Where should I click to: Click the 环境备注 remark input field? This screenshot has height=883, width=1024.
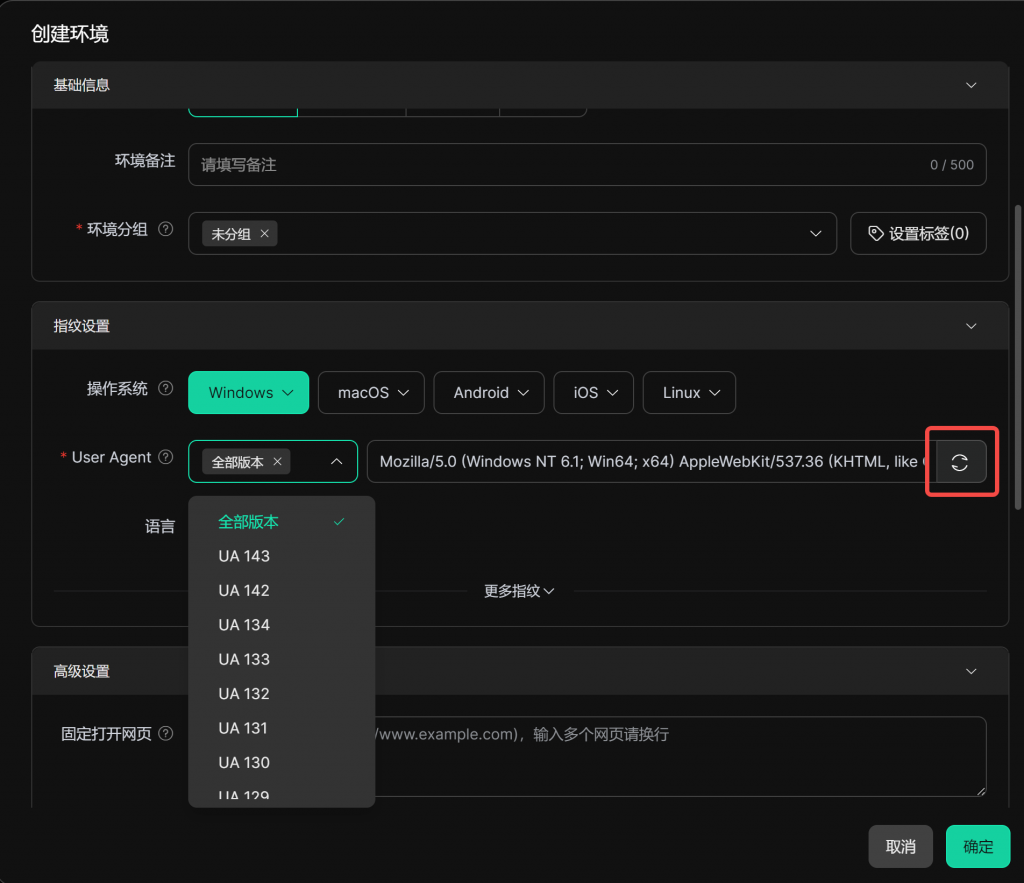pos(560,165)
